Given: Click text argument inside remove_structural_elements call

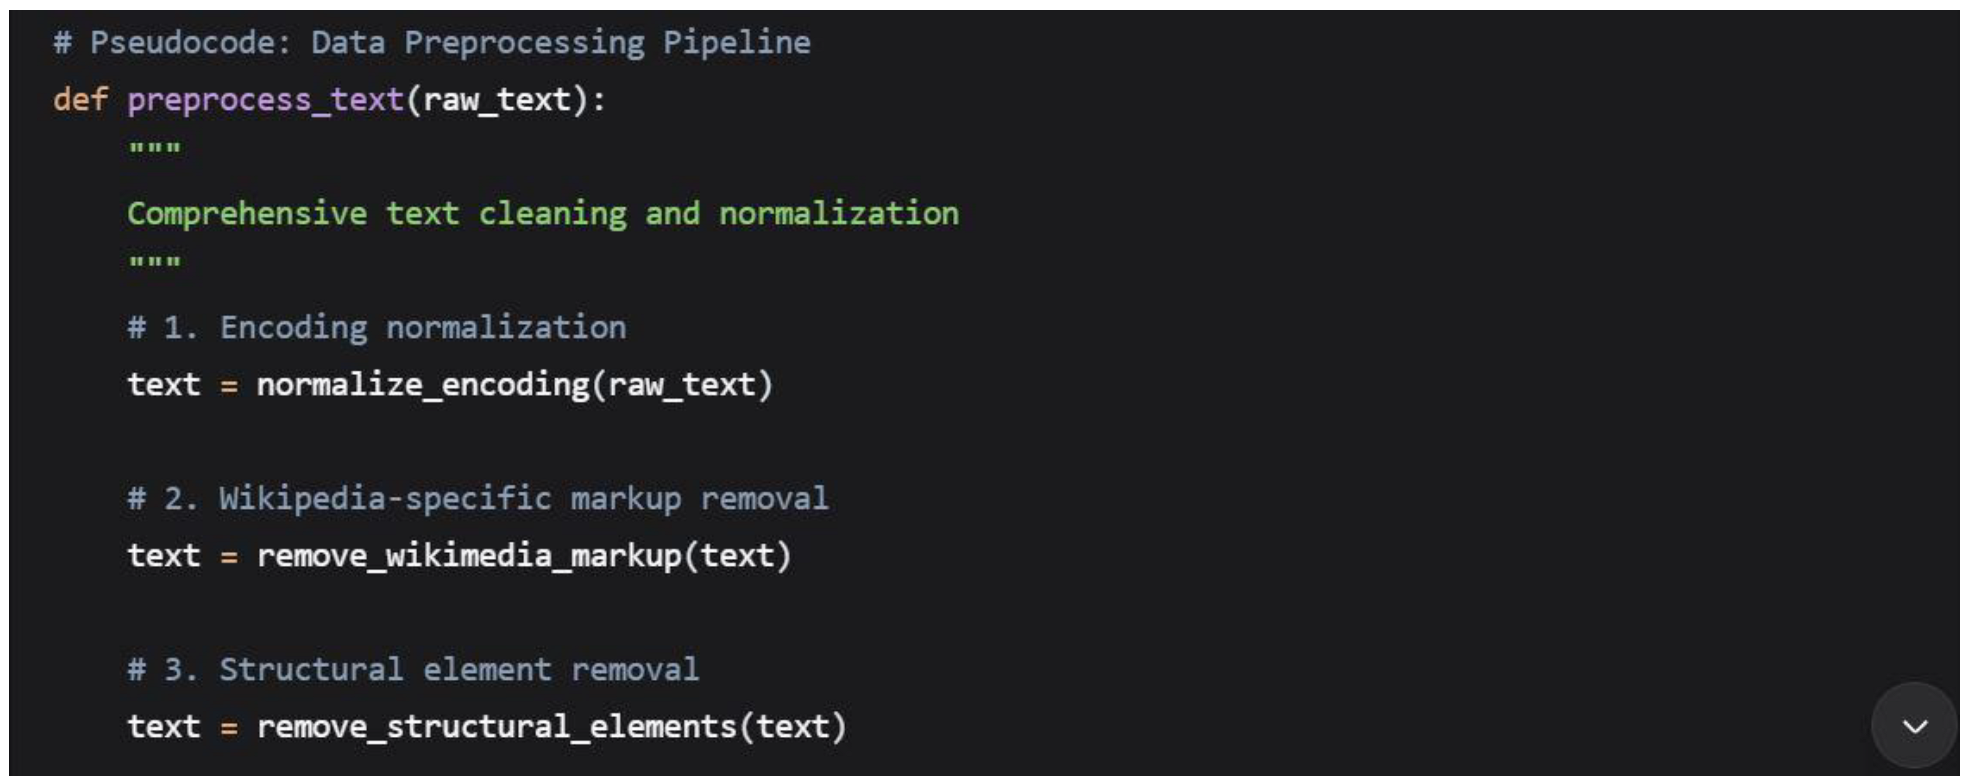Looking at the screenshot, I should [792, 727].
